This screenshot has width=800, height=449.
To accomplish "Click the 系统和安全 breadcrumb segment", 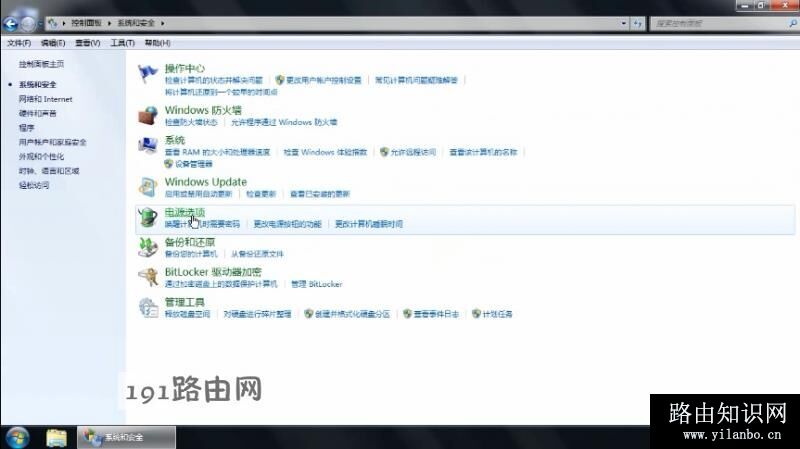I will tap(136, 23).
